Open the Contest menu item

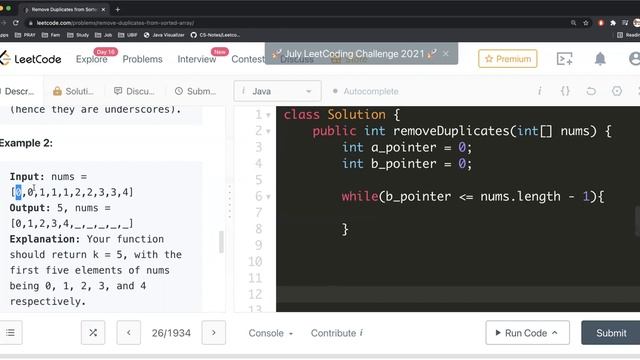pyautogui.click(x=248, y=59)
